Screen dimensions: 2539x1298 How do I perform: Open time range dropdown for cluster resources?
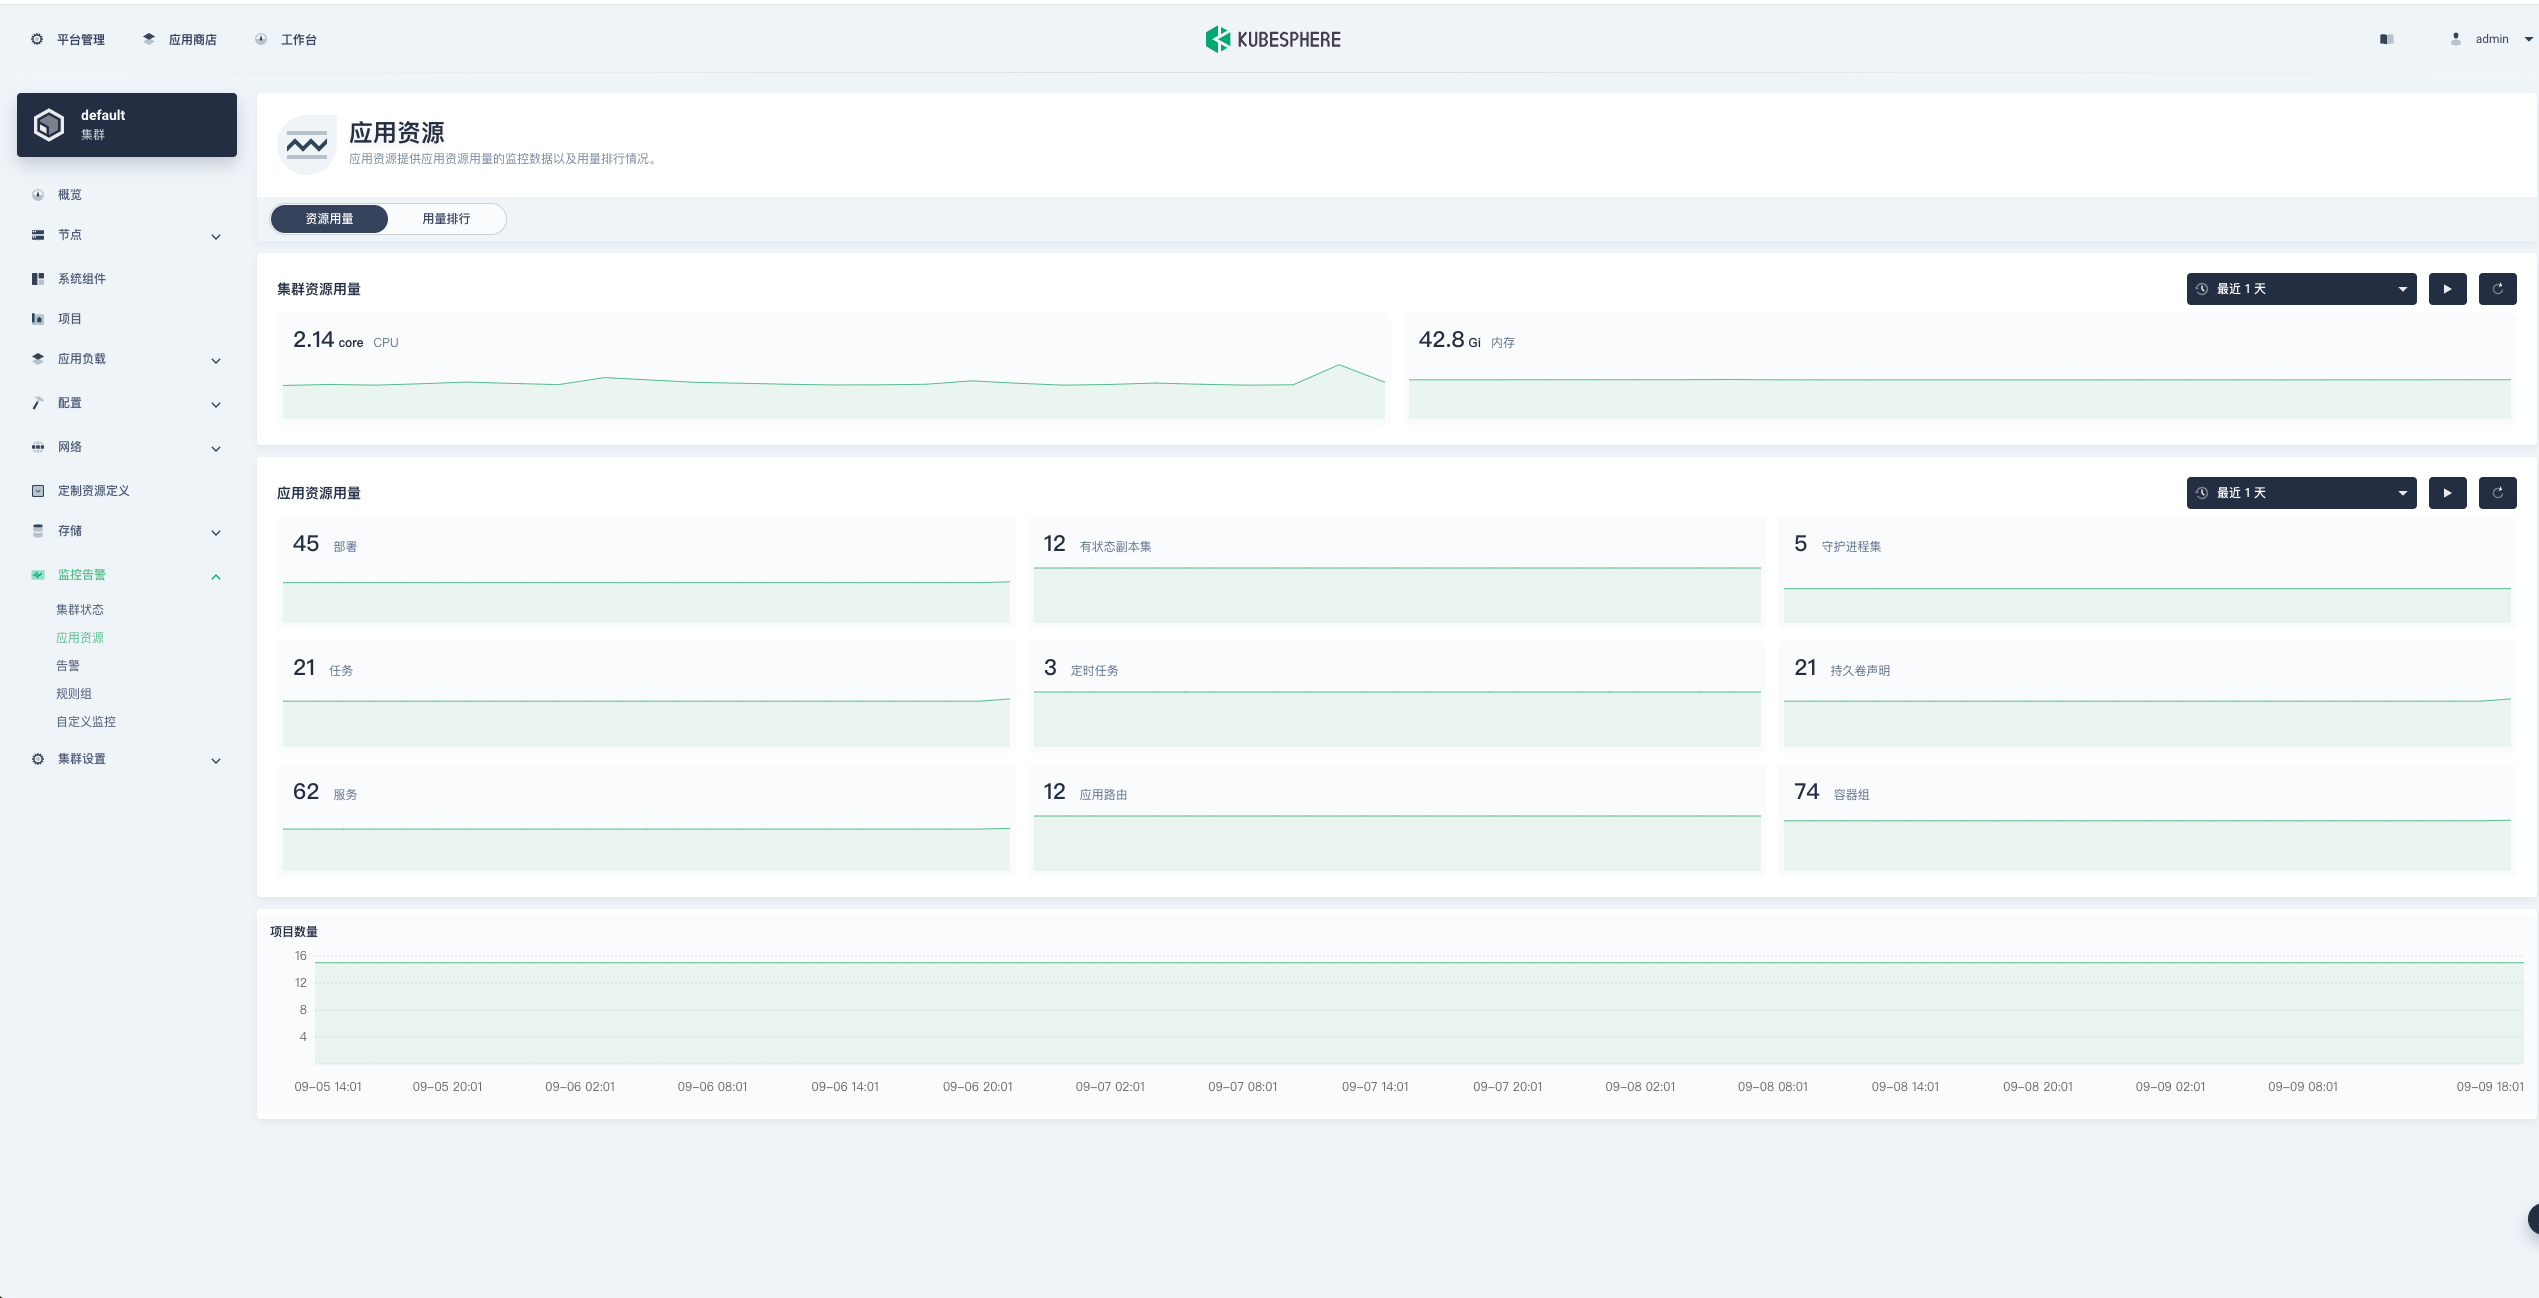(2300, 289)
